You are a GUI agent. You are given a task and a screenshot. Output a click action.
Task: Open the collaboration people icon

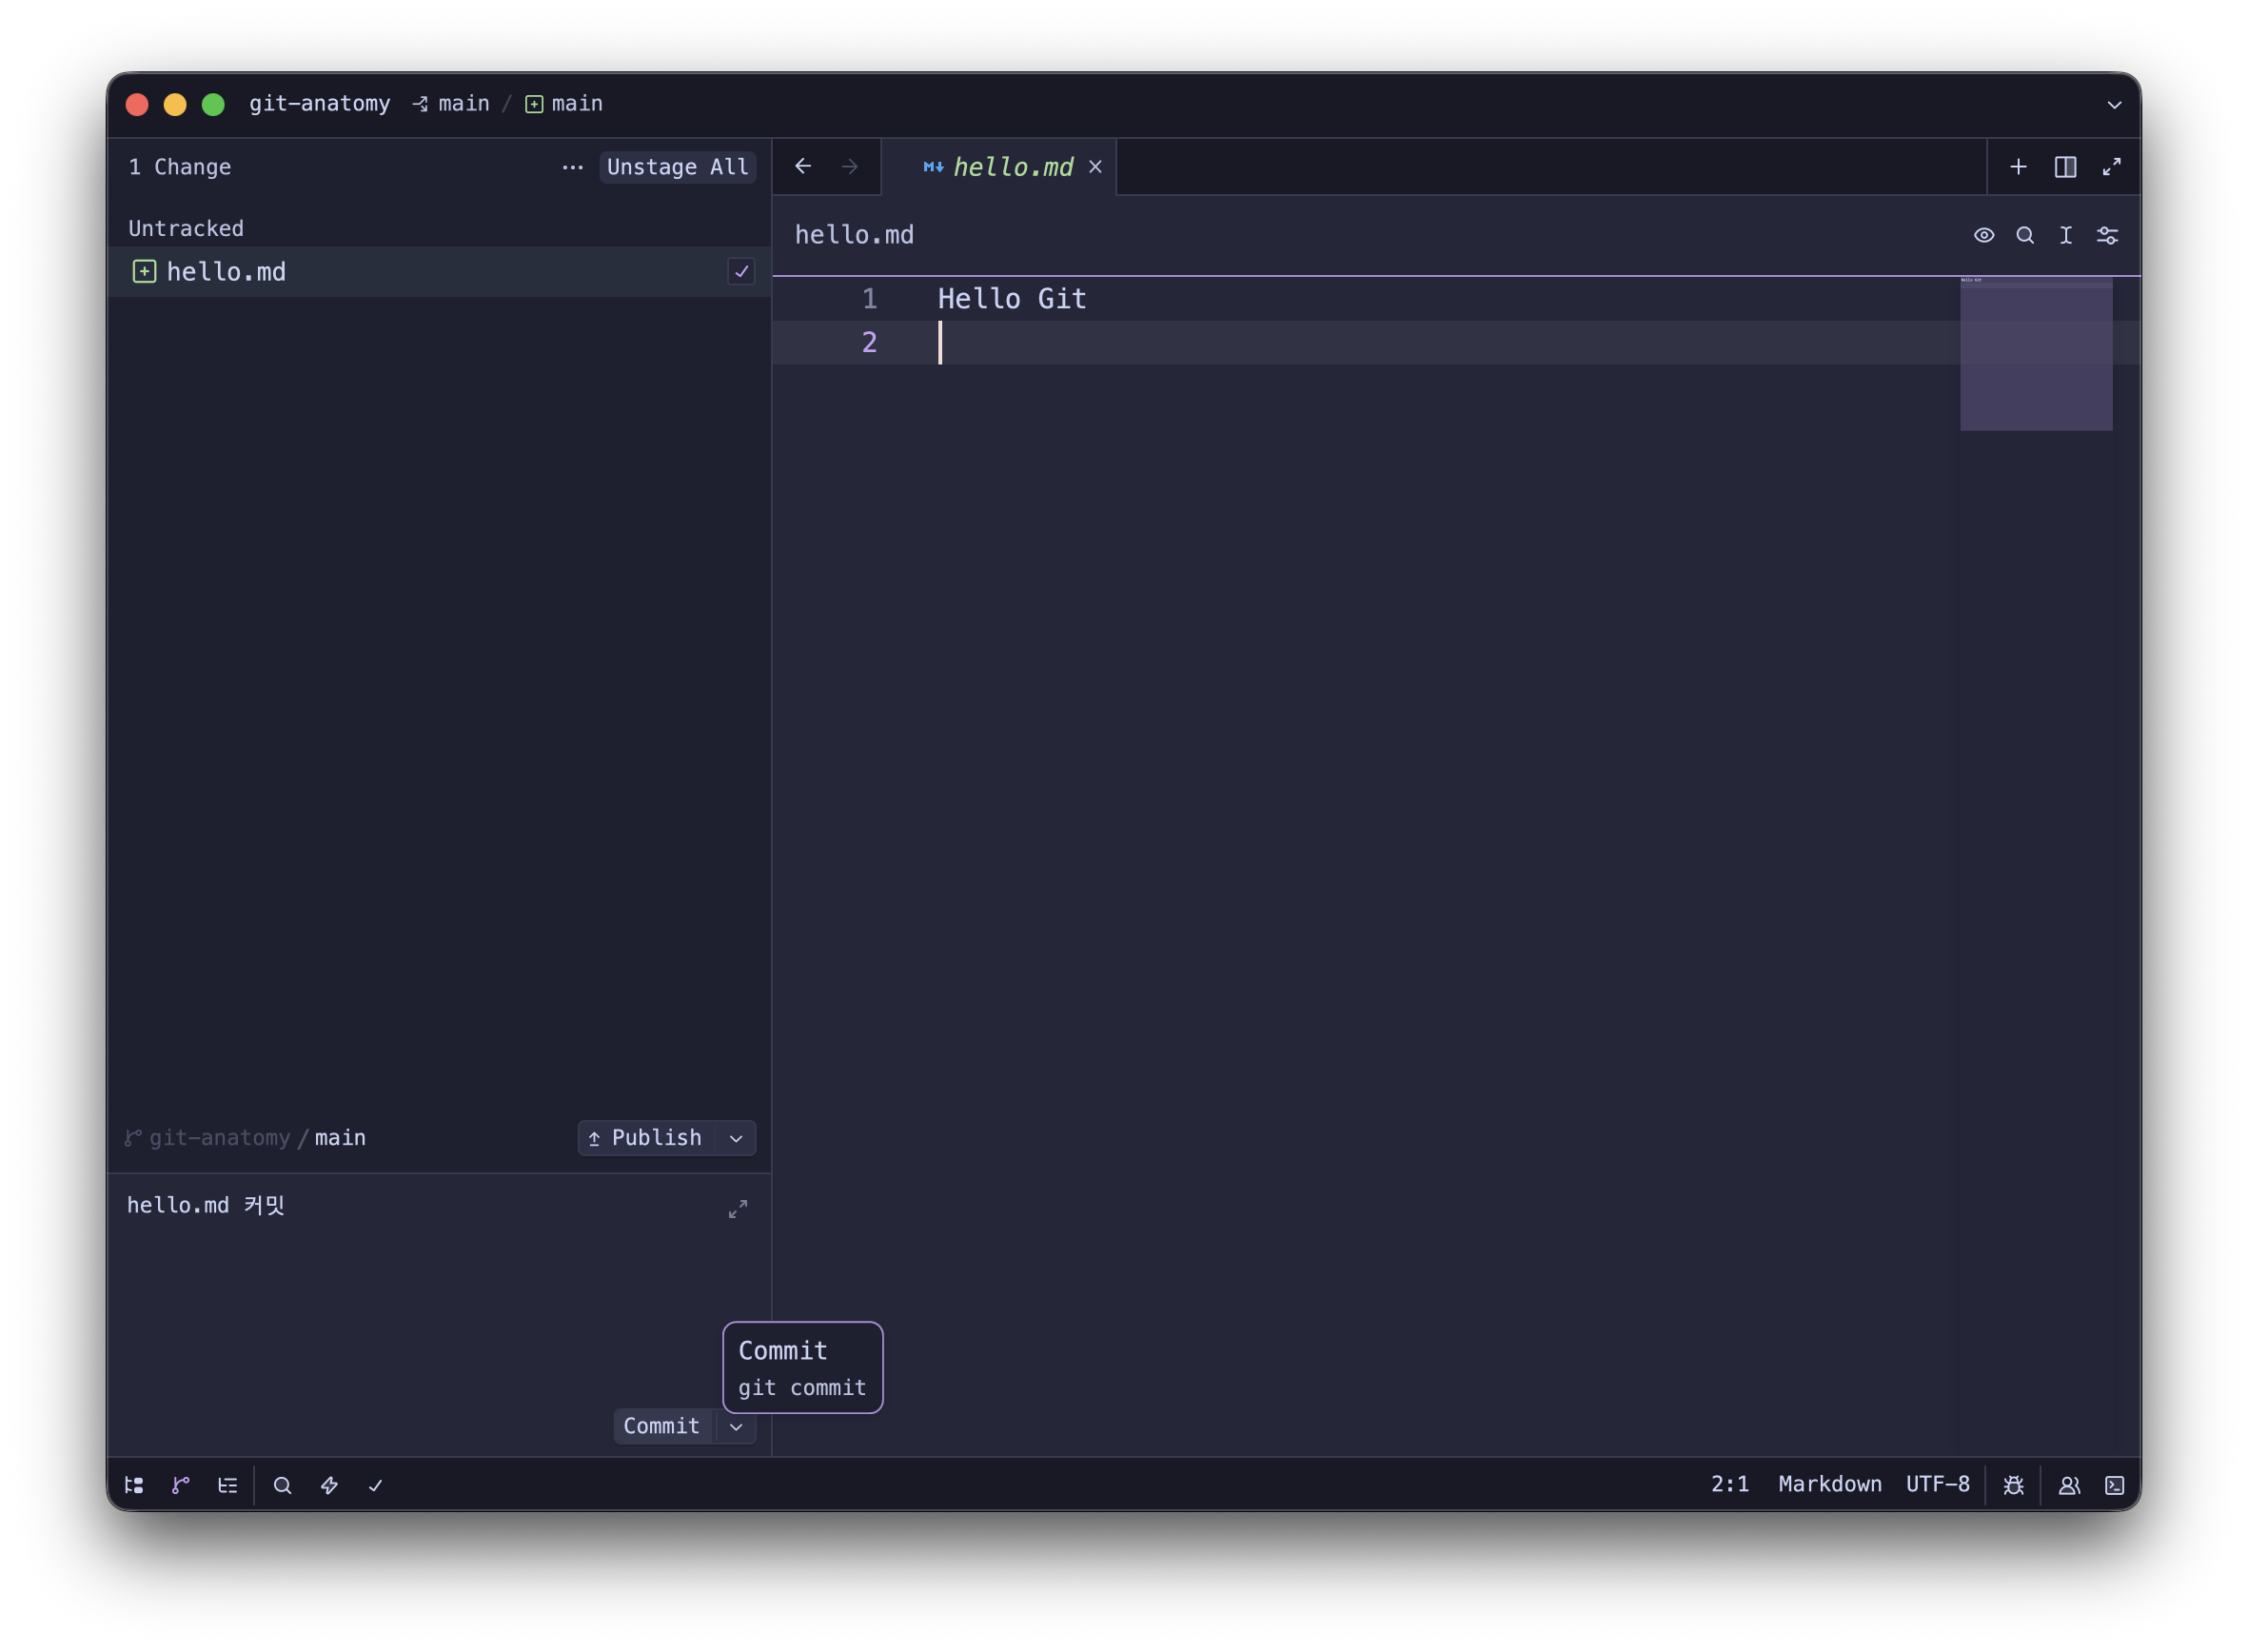[x=2069, y=1485]
